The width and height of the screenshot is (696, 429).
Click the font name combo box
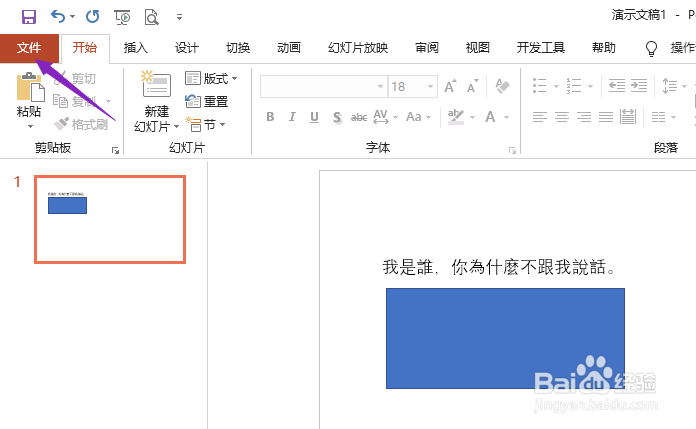[x=323, y=87]
